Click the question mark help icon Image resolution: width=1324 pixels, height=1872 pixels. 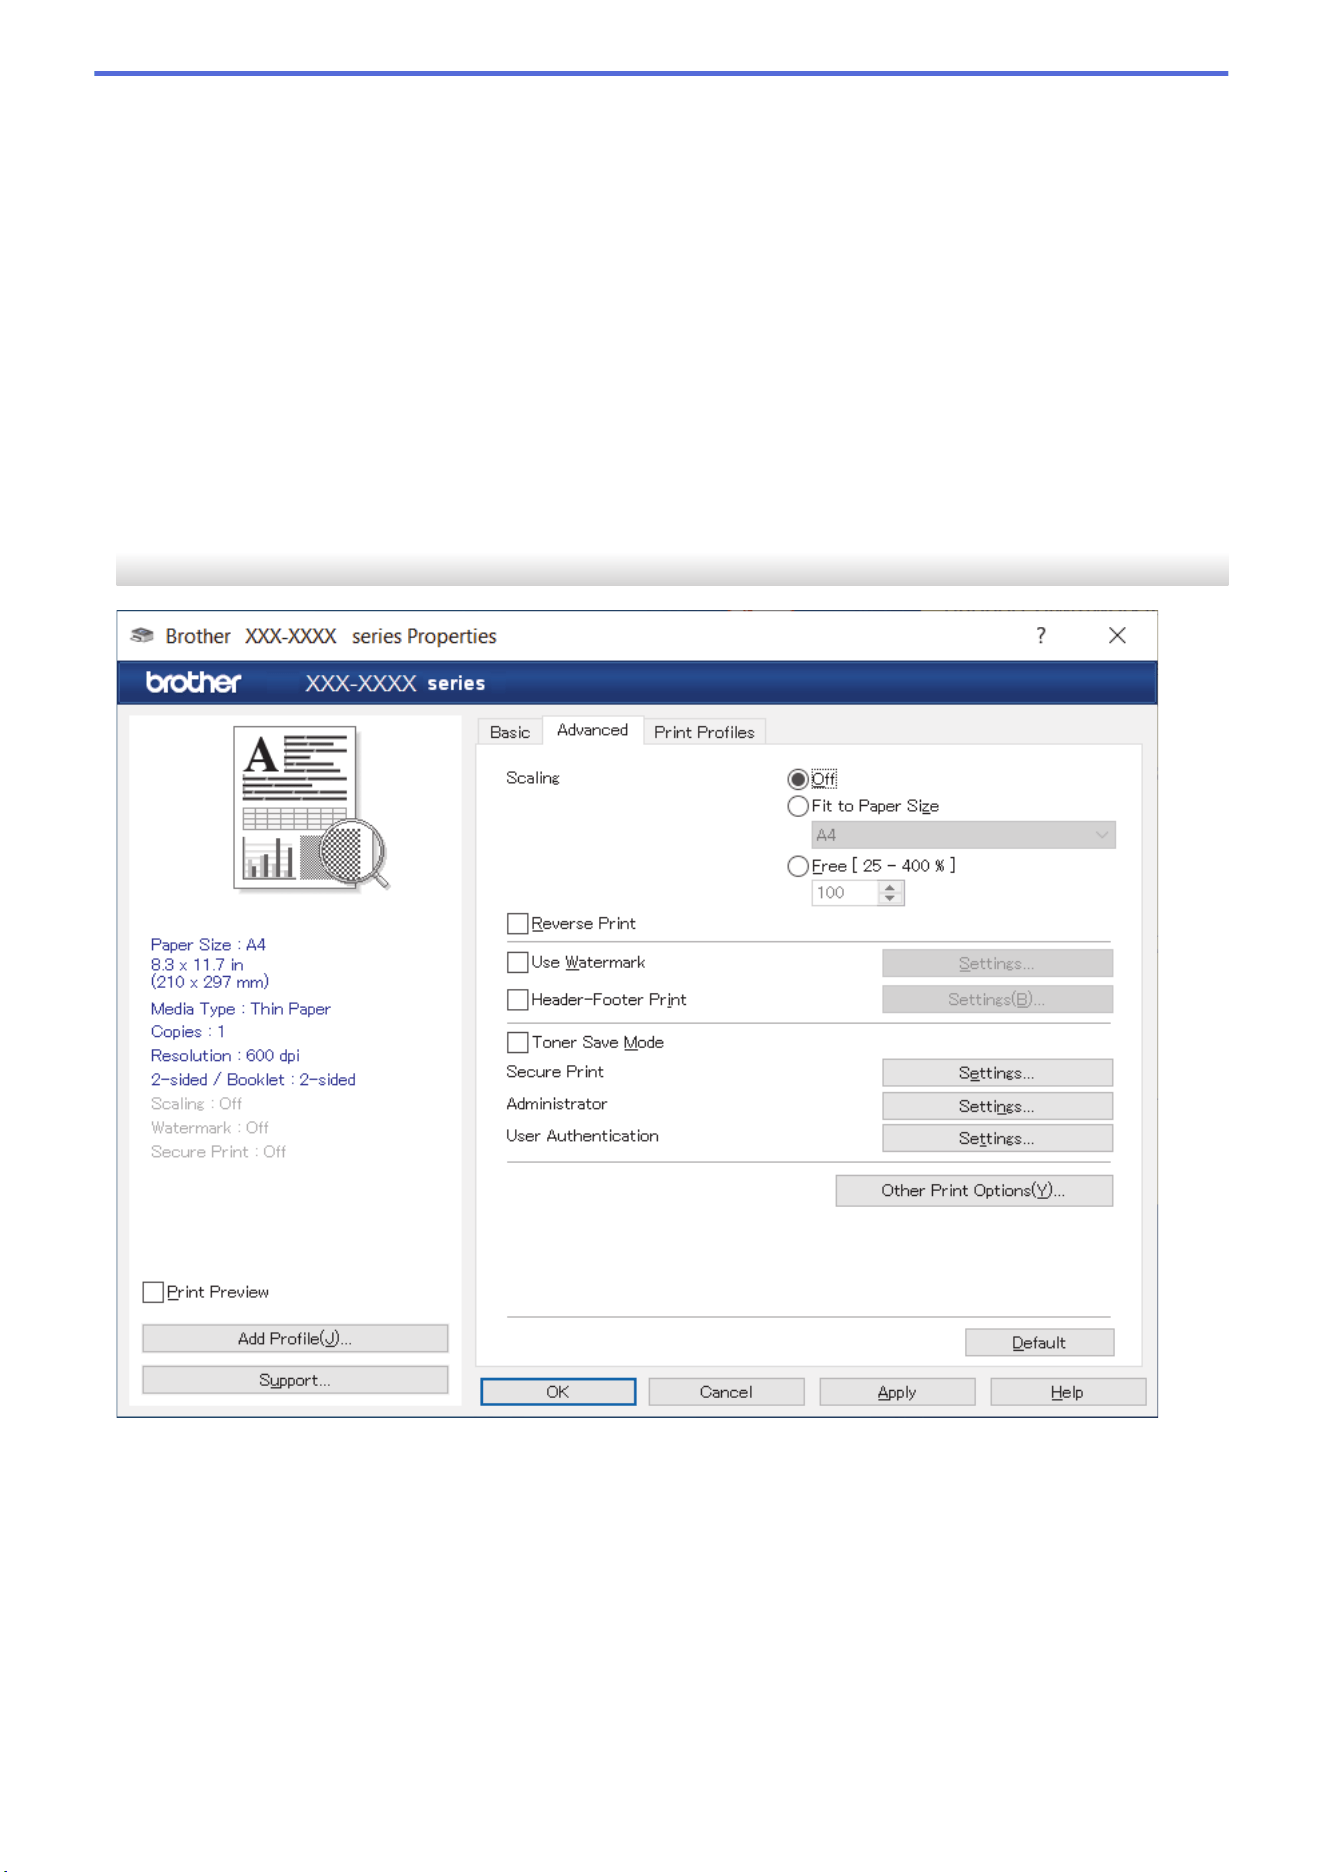[1041, 636]
